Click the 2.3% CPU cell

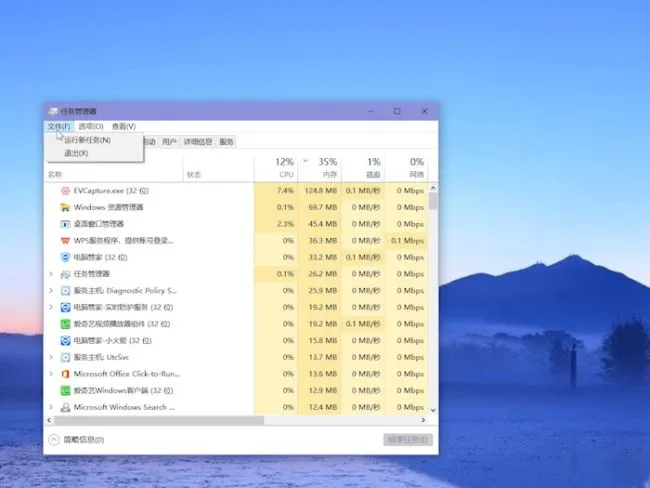276,224
